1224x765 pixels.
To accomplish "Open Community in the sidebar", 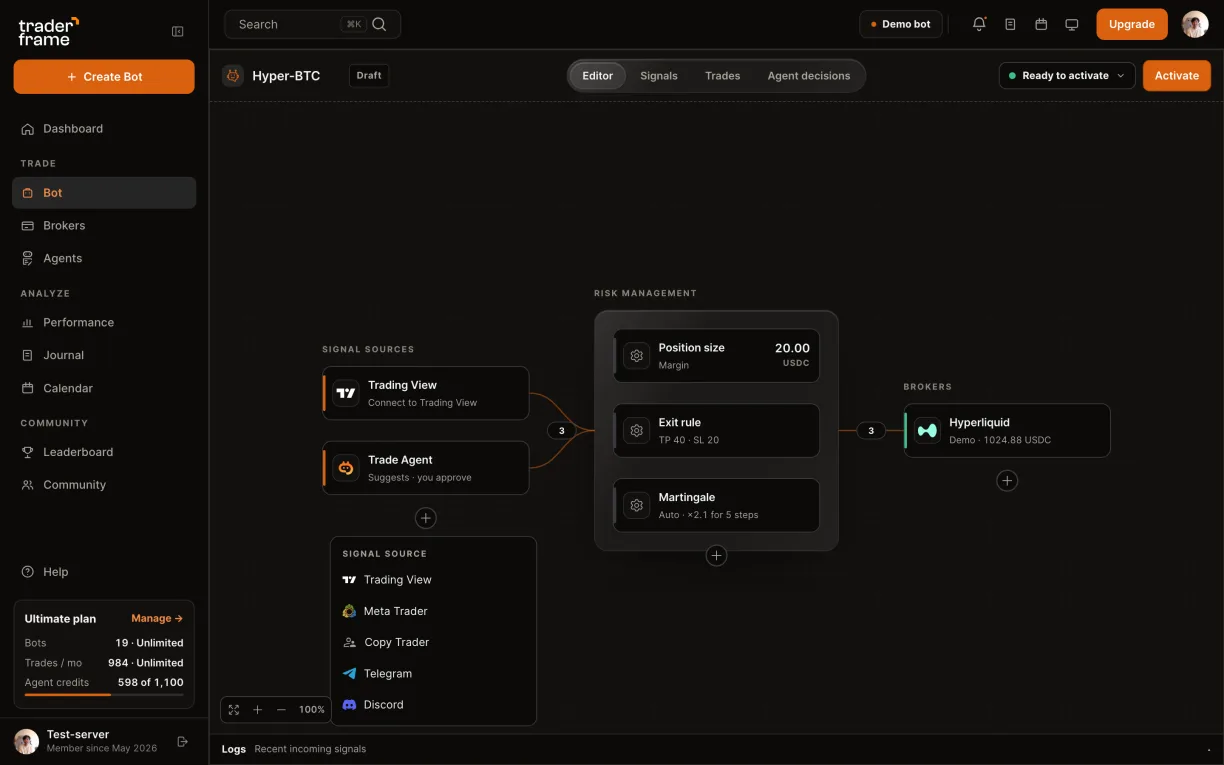I will click(x=104, y=485).
